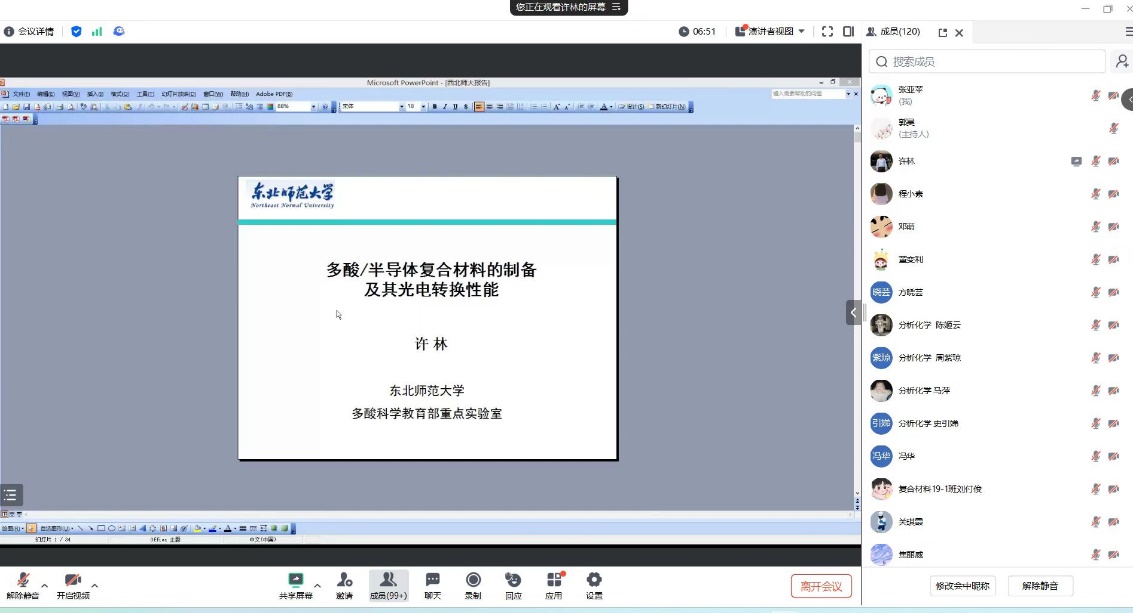Click the network signal strength icon
The image size is (1133, 613).
(x=97, y=32)
